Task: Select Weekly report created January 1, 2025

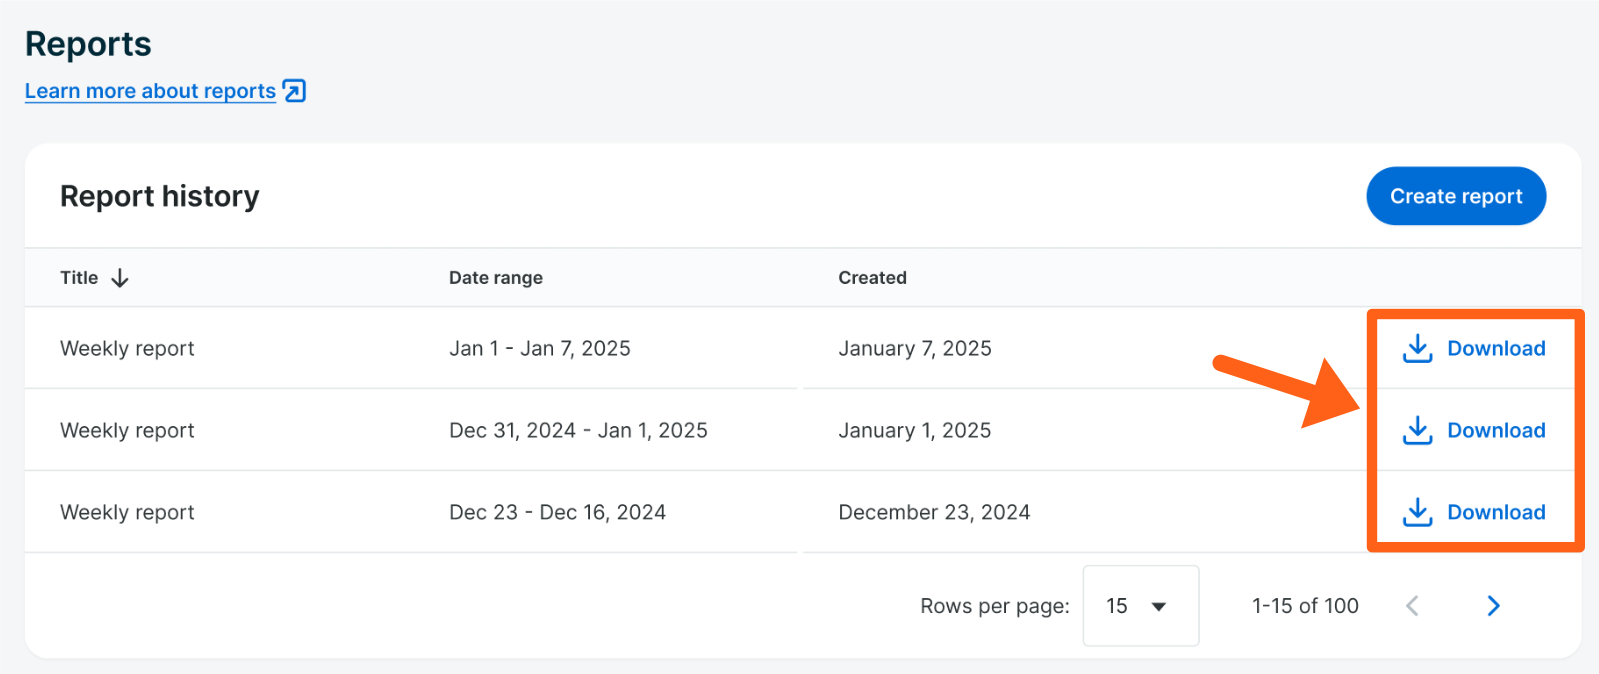Action: point(127,430)
